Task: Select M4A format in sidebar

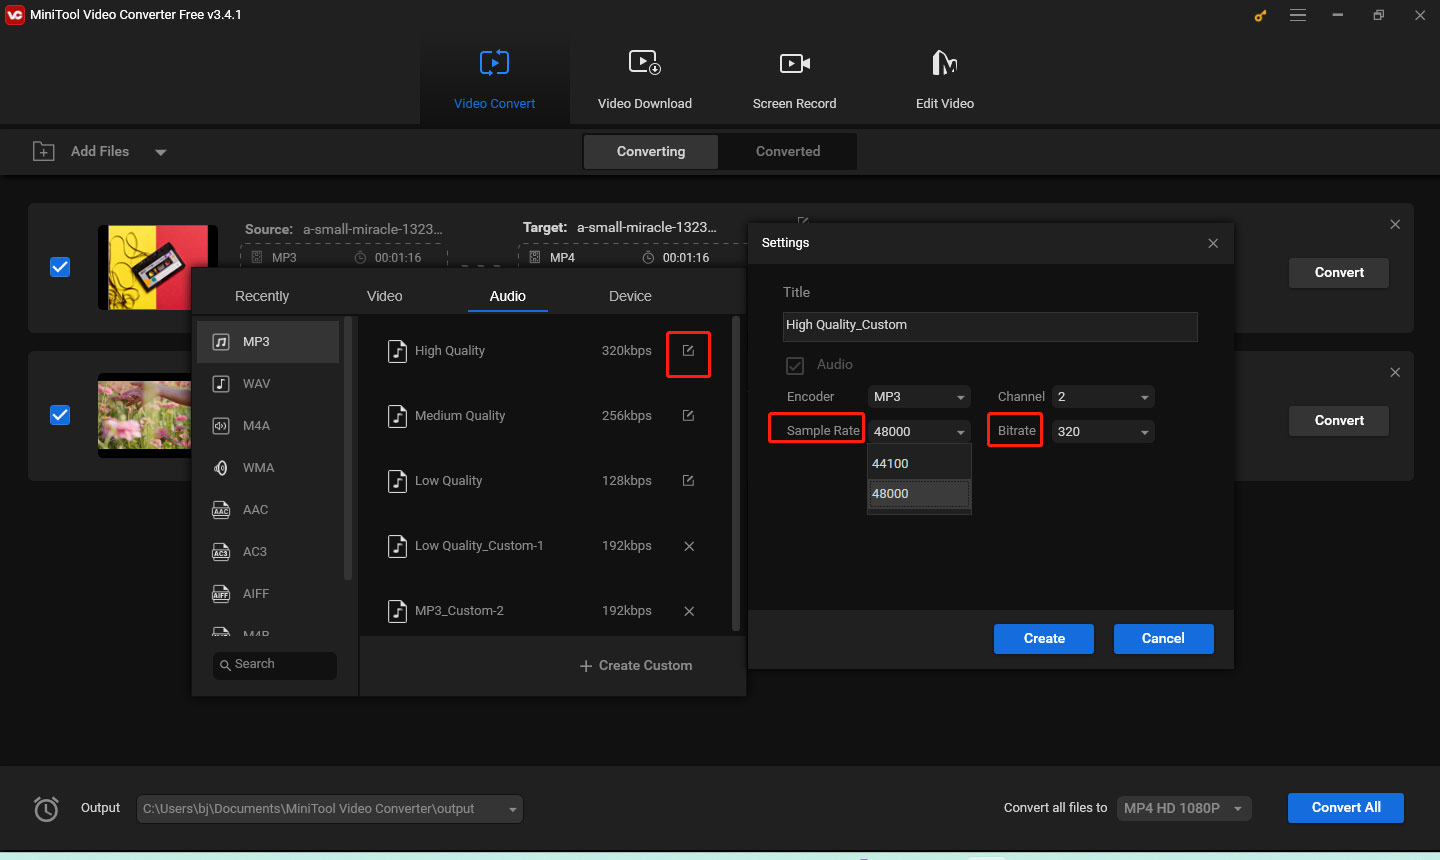Action: [x=268, y=426]
